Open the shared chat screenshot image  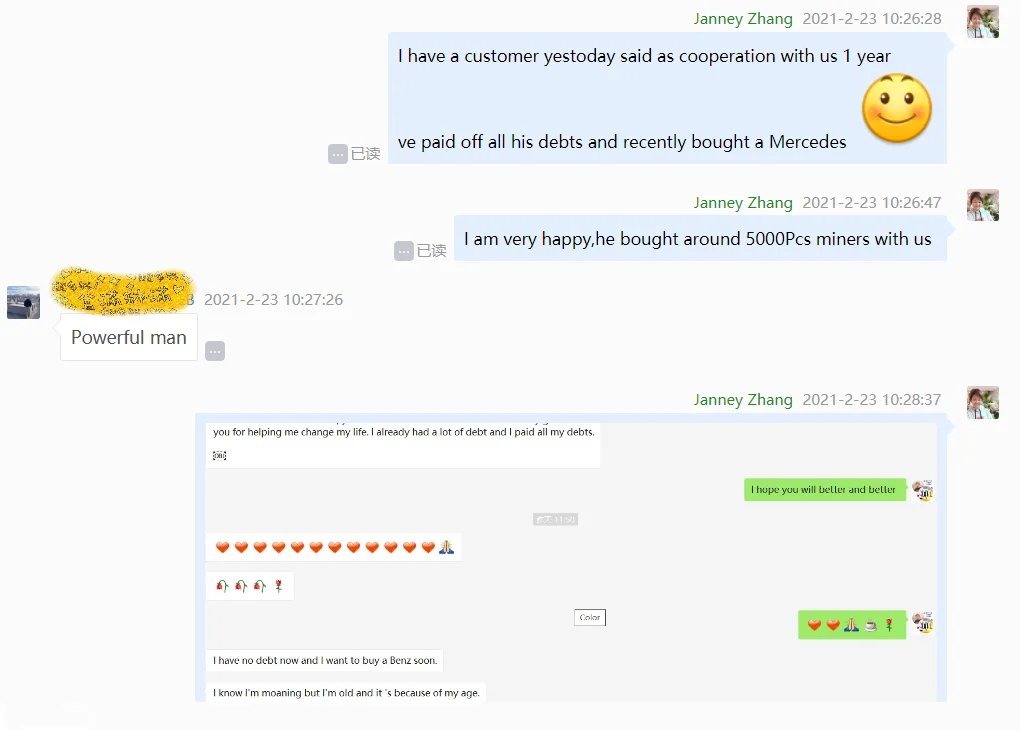tap(571, 558)
